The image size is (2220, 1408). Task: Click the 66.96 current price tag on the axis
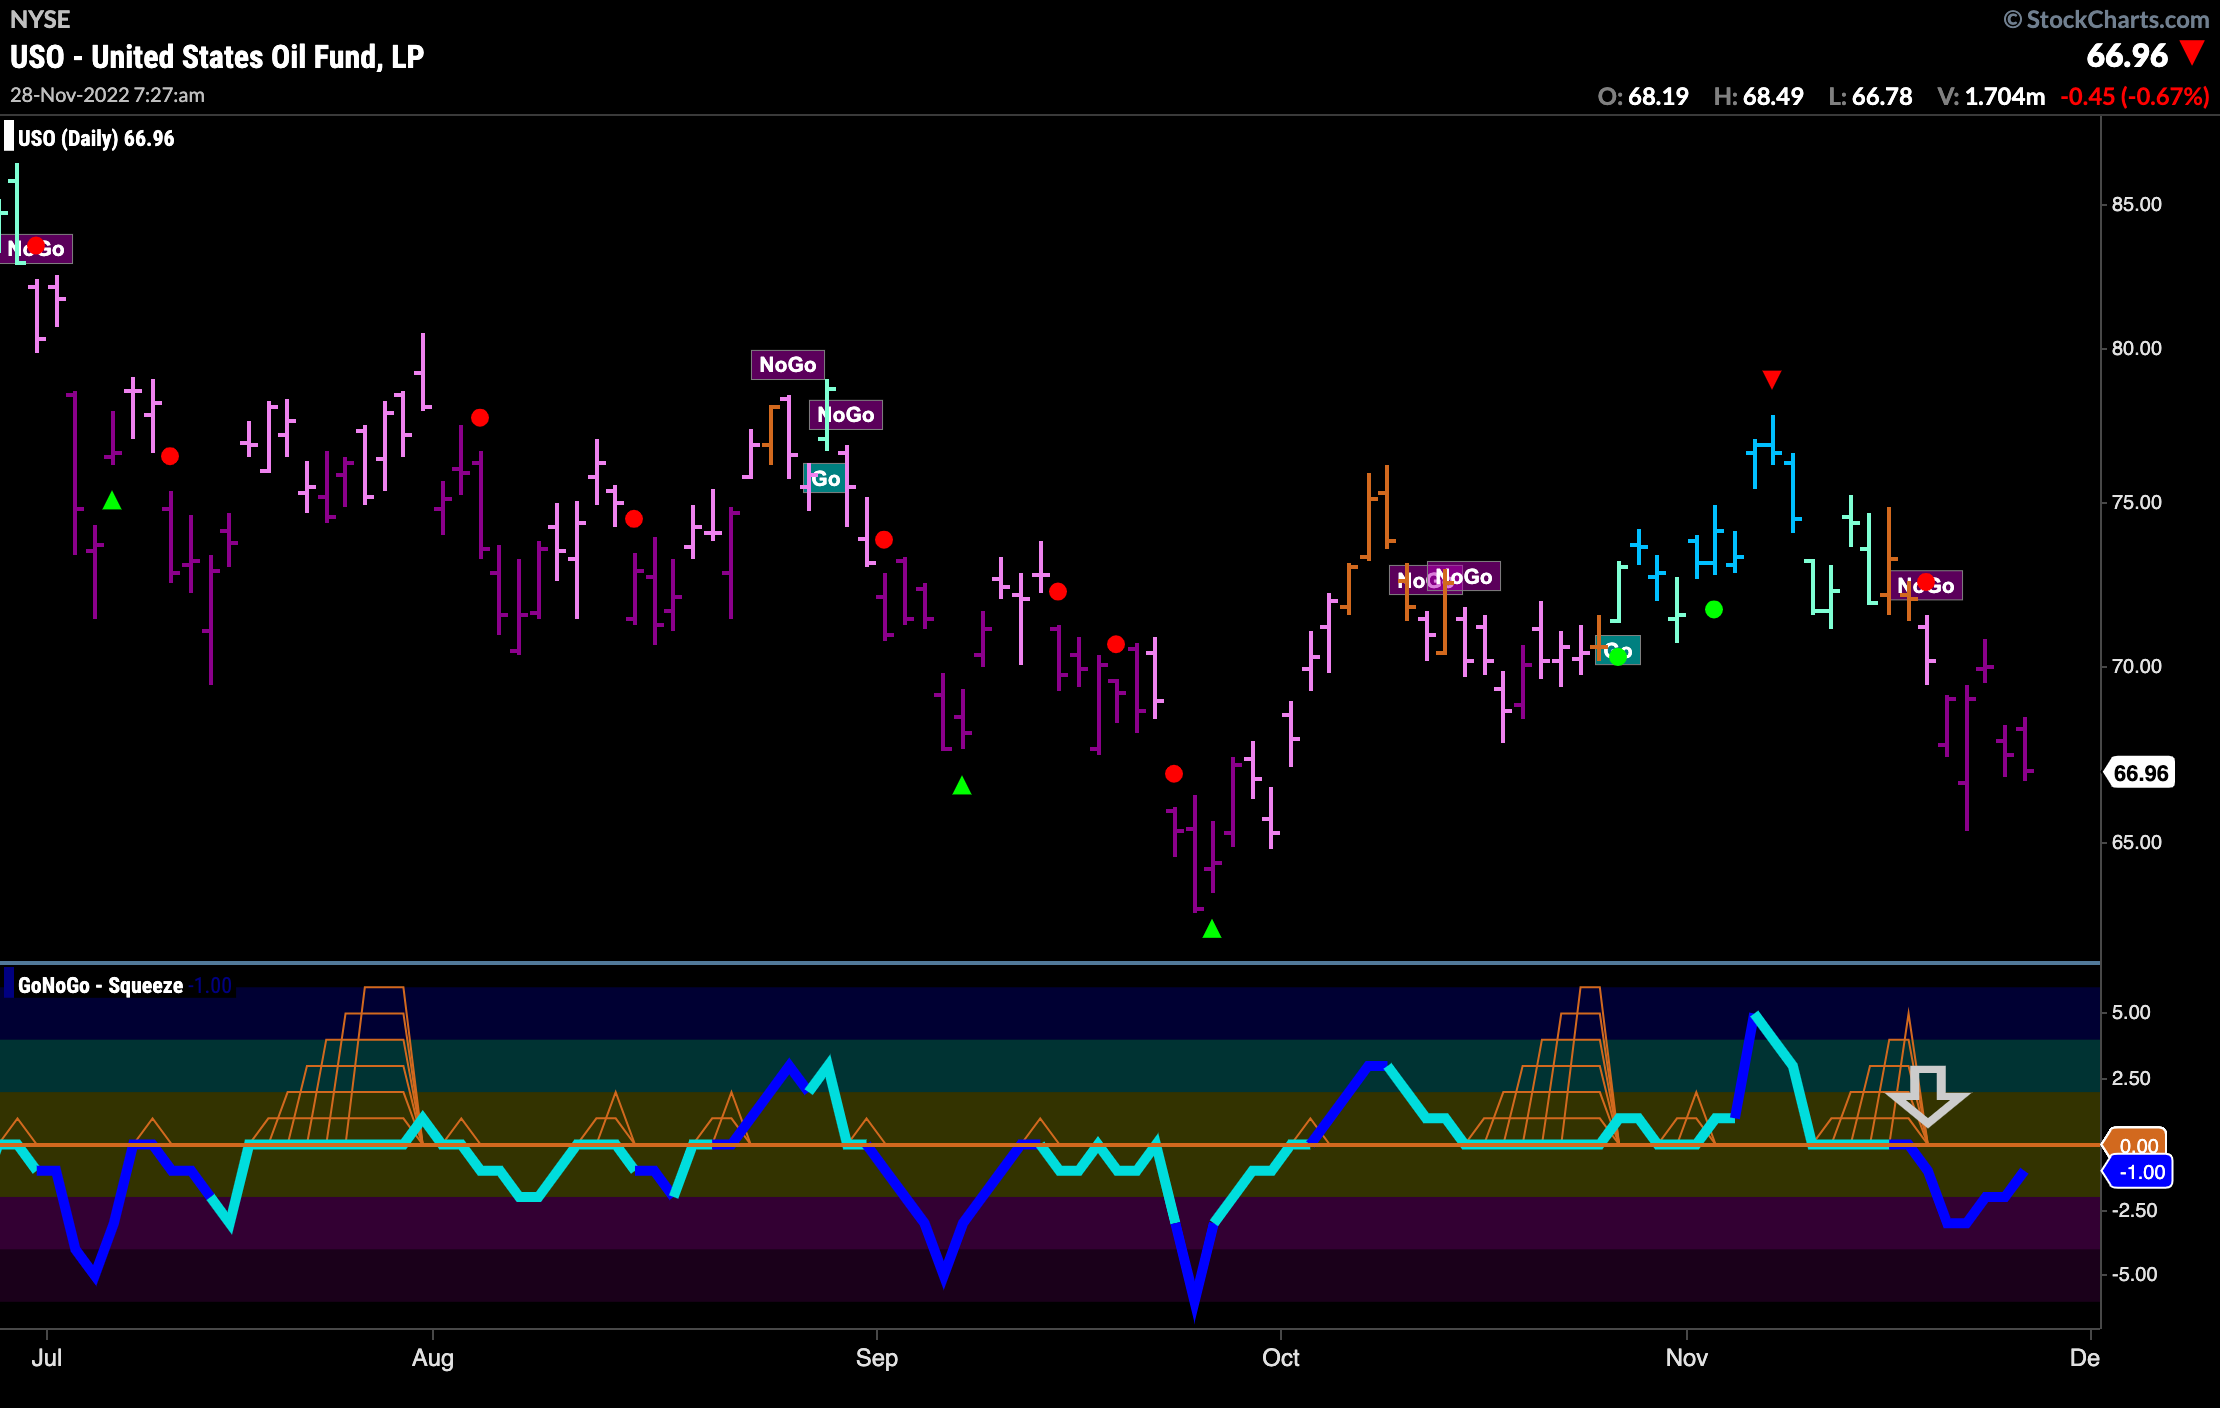coord(2140,773)
